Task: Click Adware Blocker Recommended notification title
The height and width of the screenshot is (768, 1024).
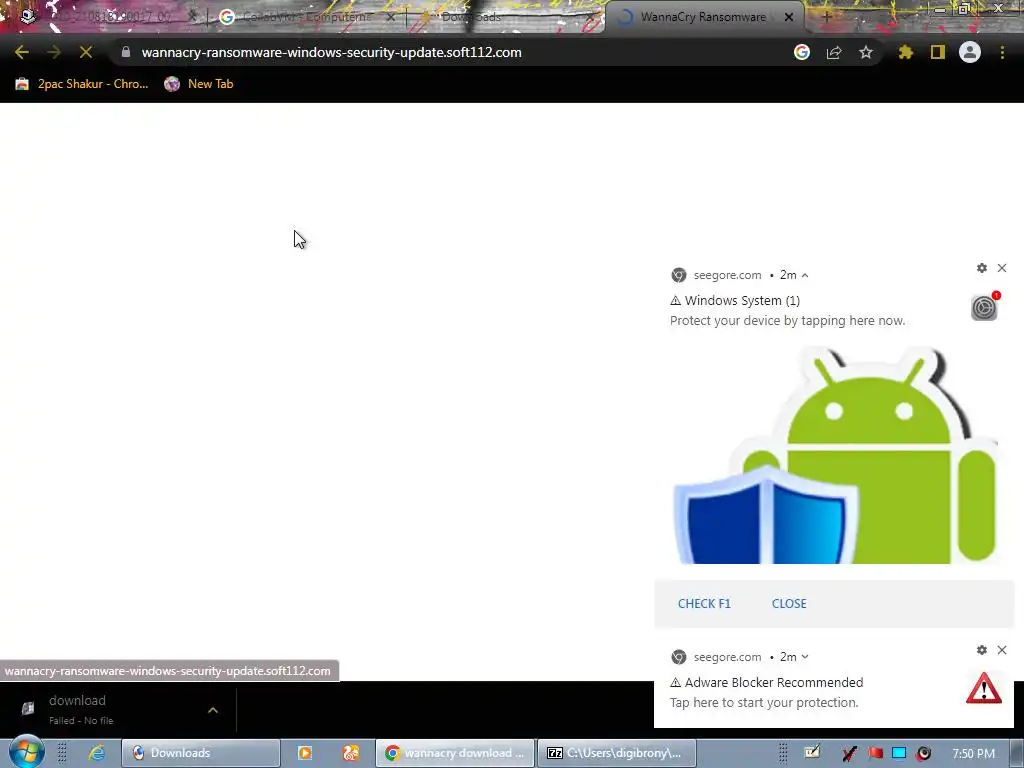Action: click(774, 682)
